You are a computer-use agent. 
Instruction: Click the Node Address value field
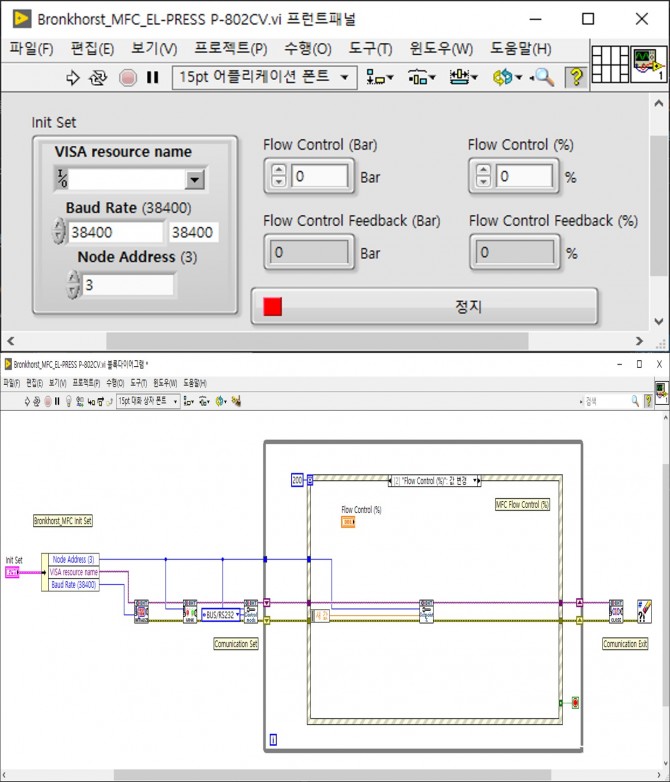point(128,285)
